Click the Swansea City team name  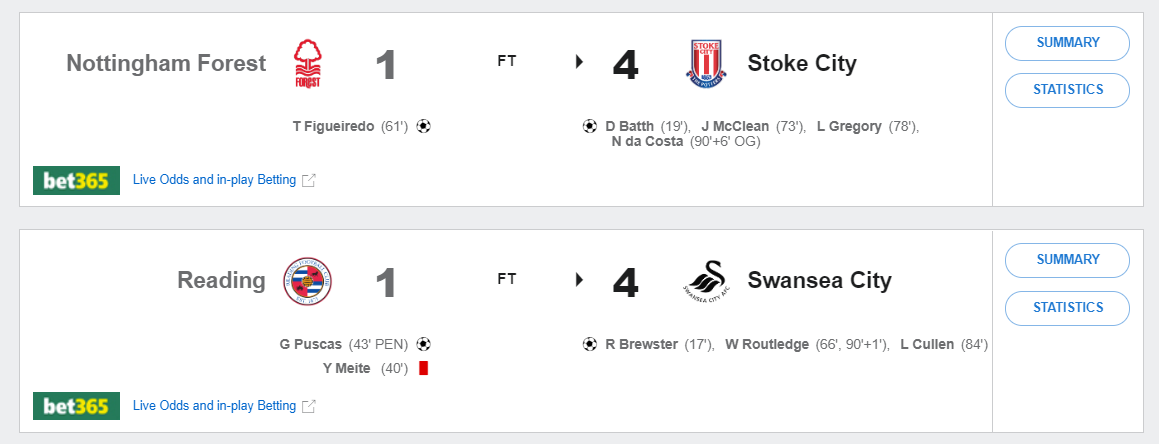(819, 281)
